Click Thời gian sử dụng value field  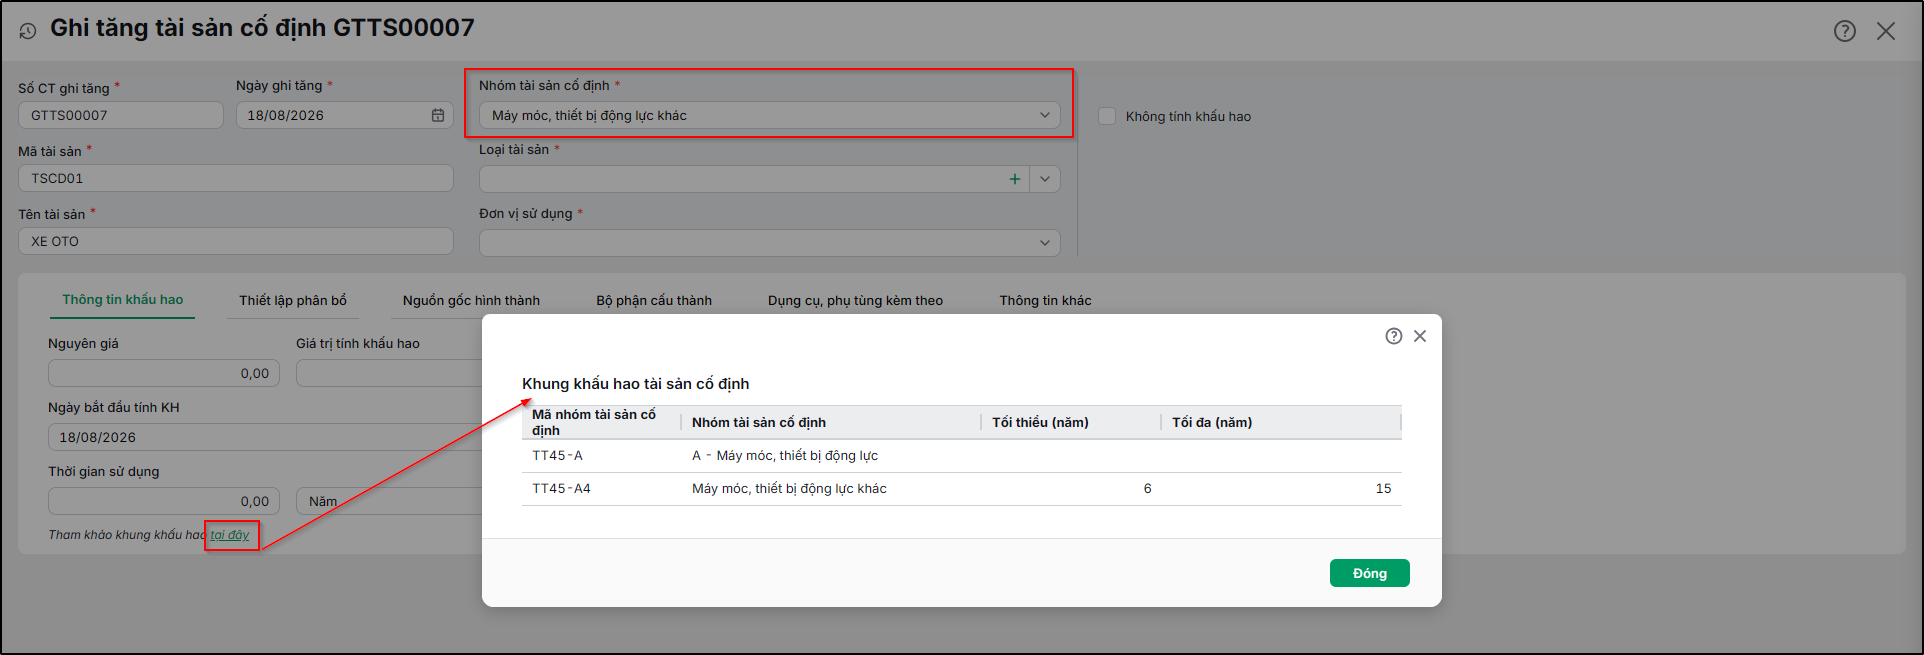click(x=164, y=501)
